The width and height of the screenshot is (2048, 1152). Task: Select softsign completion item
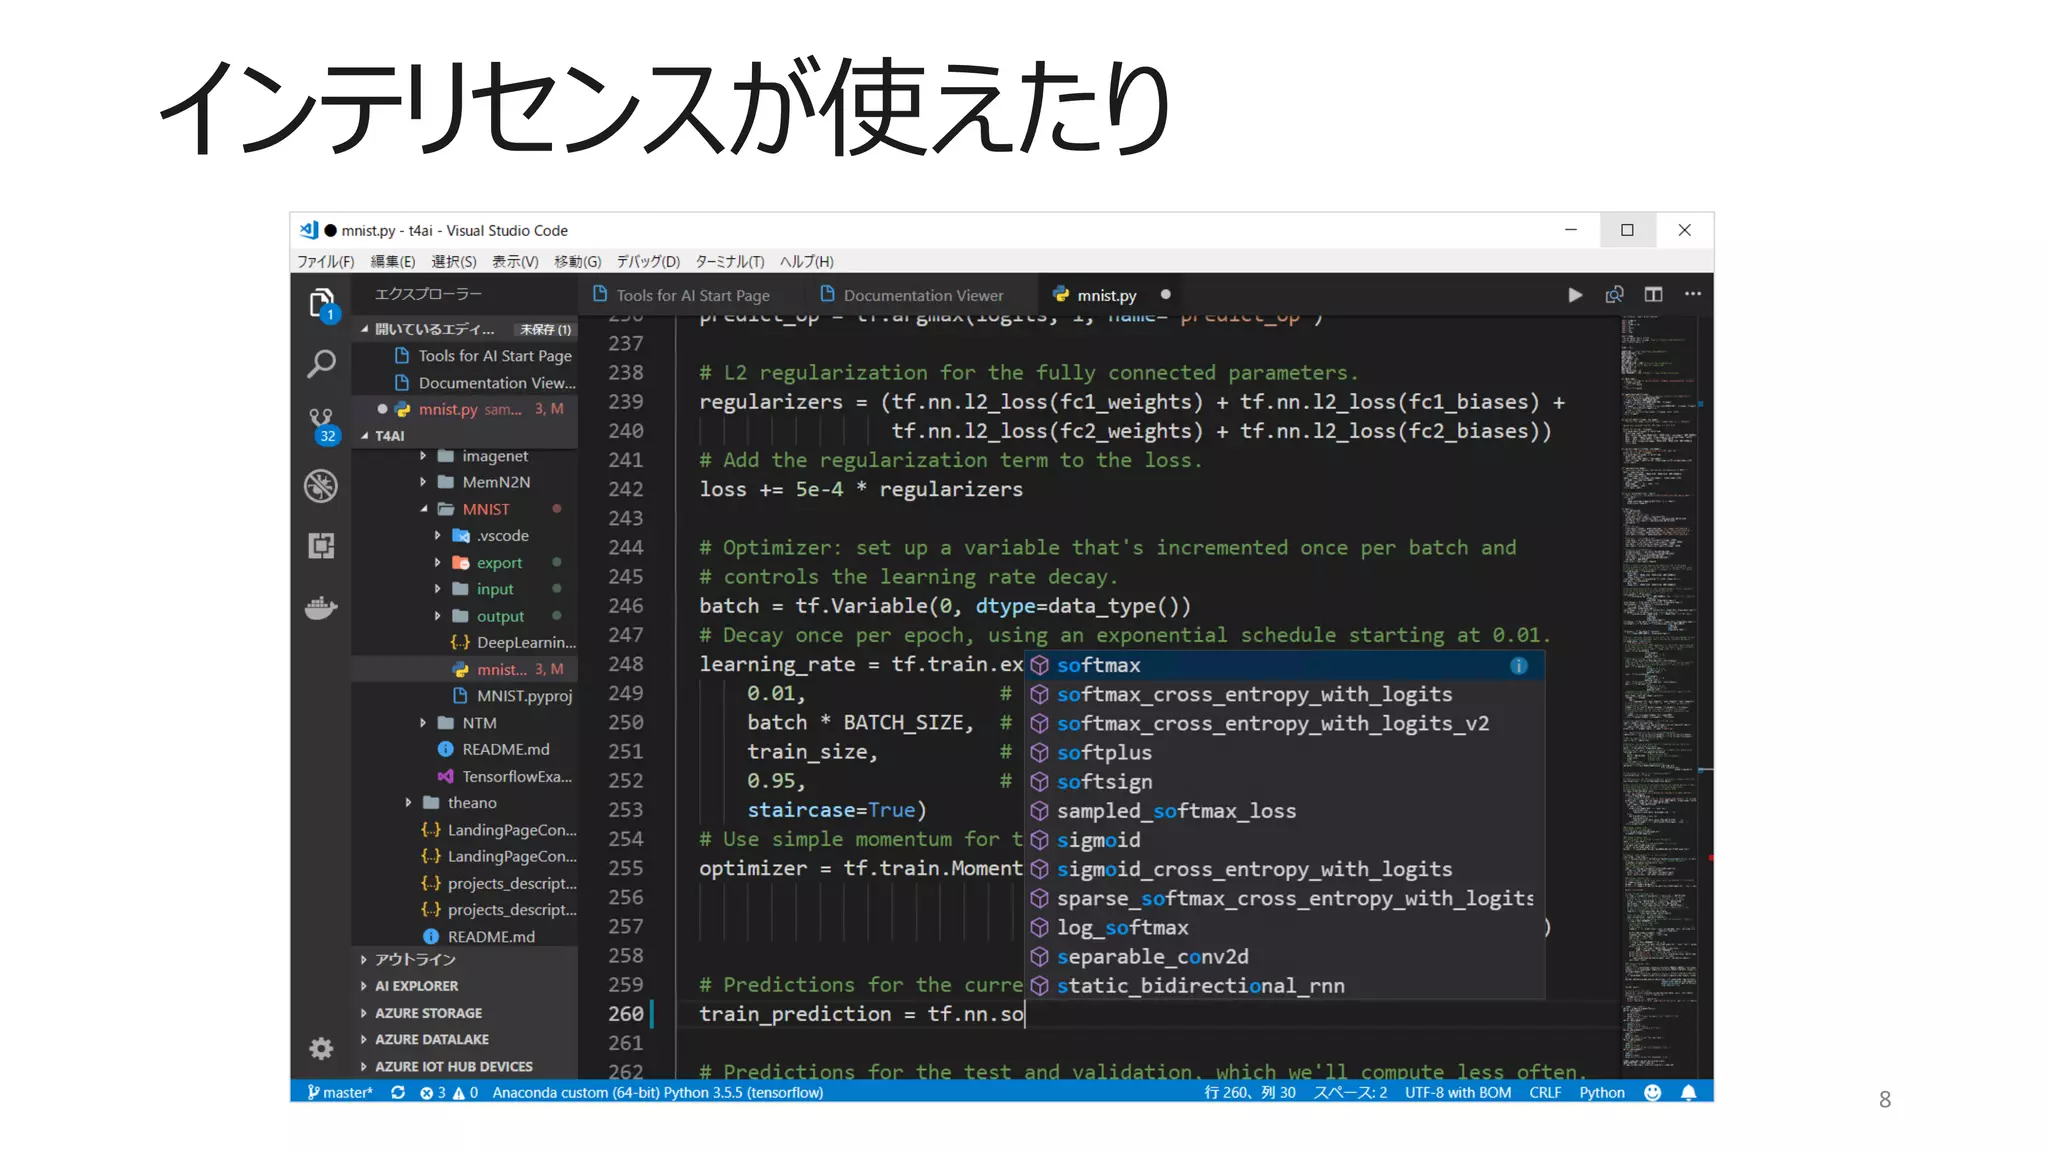(1285, 781)
